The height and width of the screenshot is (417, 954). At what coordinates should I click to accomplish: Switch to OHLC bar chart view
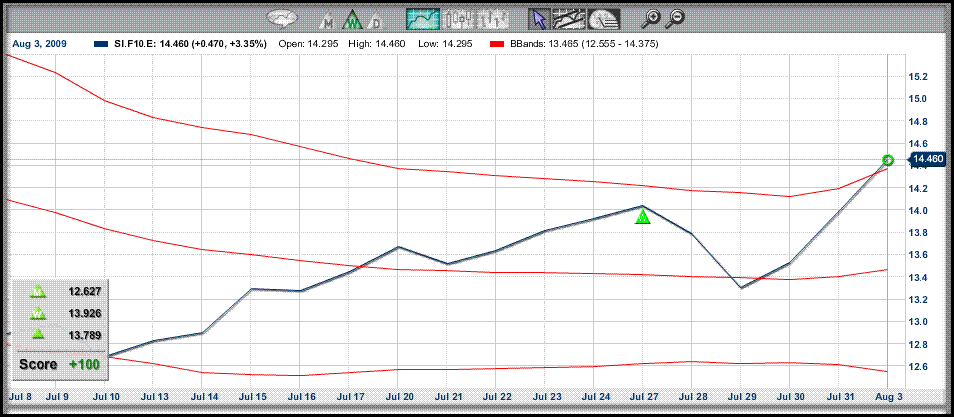[x=492, y=19]
